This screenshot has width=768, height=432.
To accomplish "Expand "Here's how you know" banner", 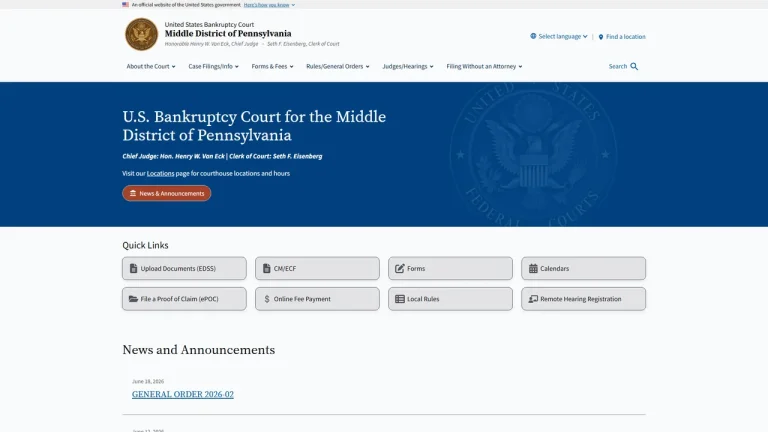I will [269, 4].
